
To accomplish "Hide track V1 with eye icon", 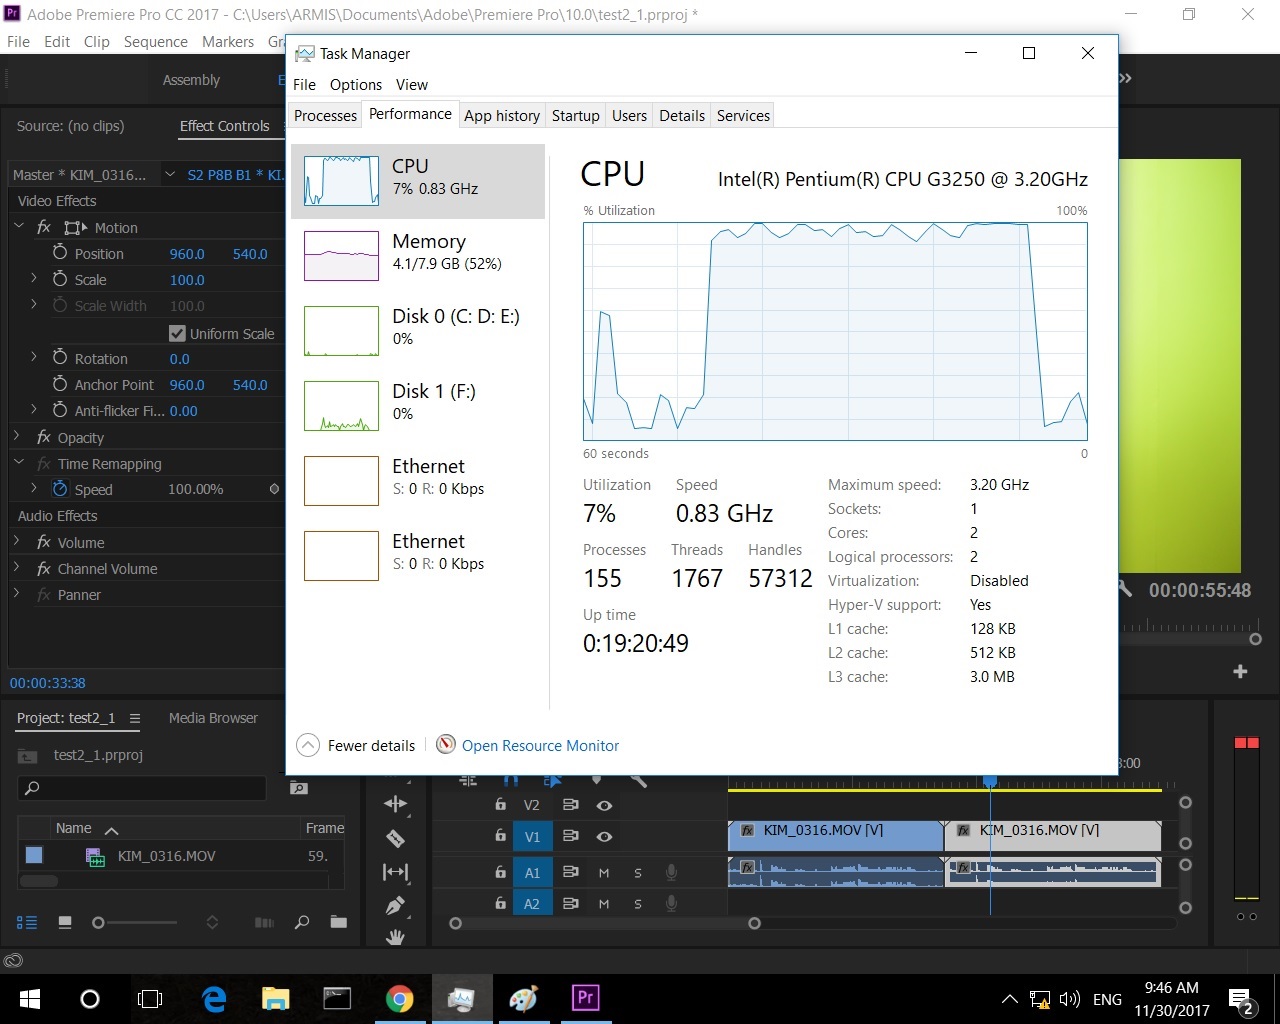I will click(604, 837).
